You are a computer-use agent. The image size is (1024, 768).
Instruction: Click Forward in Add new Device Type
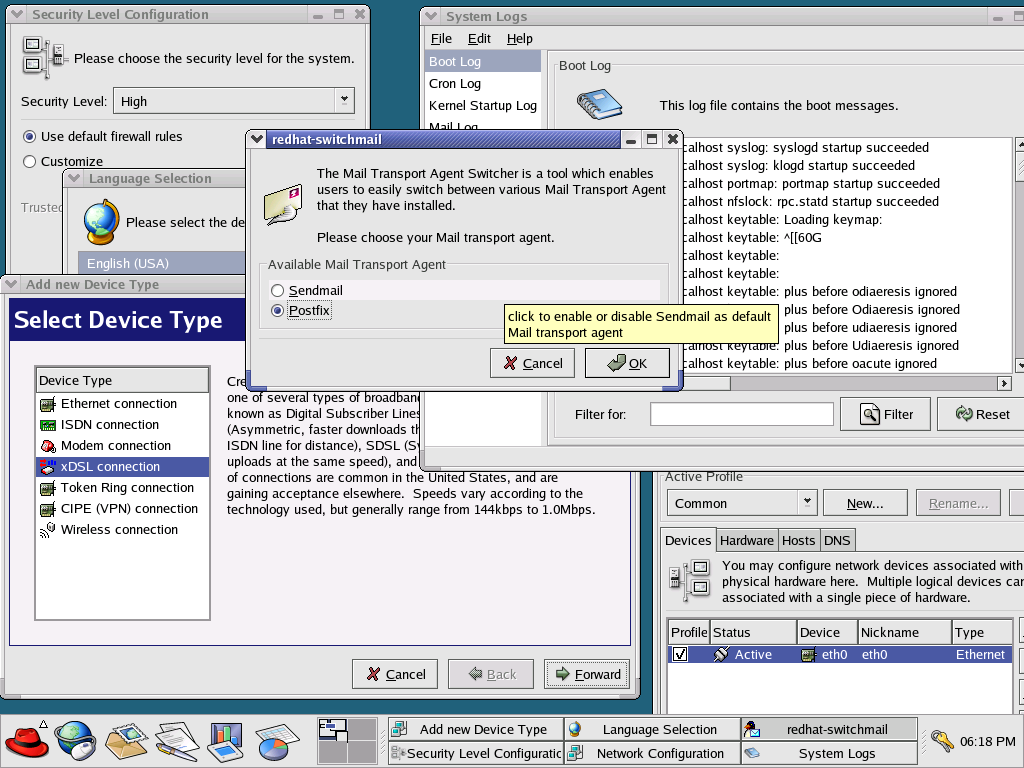587,674
